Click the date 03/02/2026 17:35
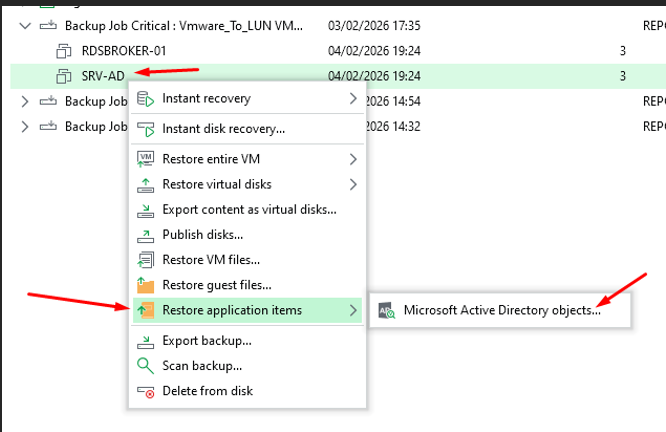 point(374,26)
